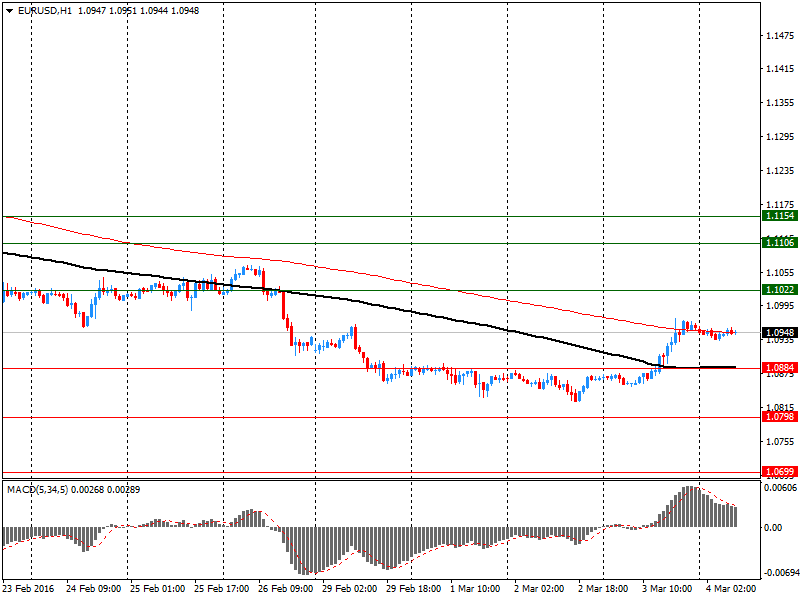
Task: Click the 1.1106 green level price label
Action: [x=780, y=243]
